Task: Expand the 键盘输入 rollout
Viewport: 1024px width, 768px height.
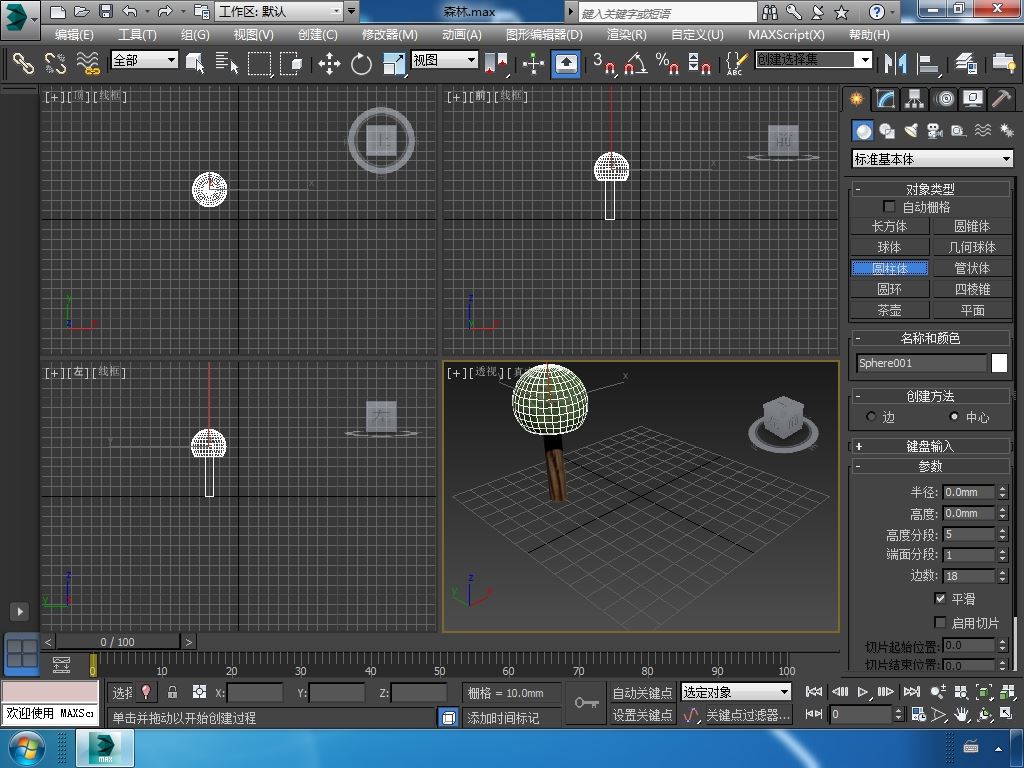Action: [x=930, y=446]
